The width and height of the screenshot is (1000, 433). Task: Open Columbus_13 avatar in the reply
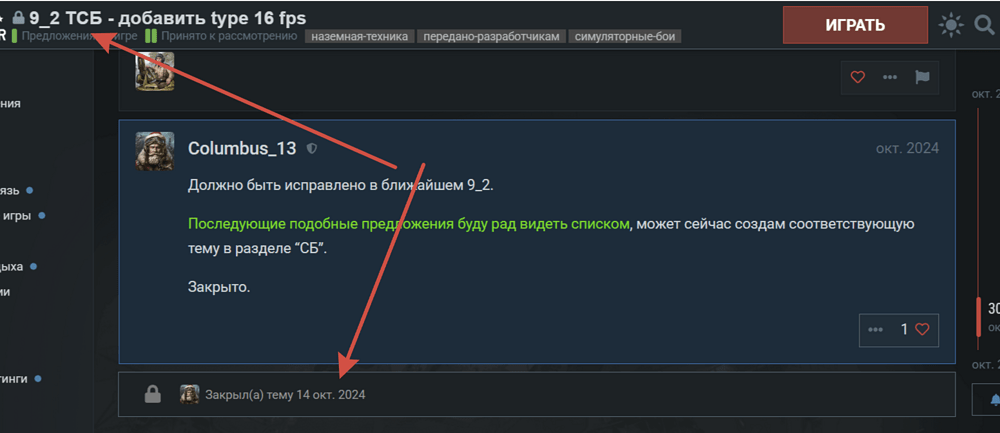[x=155, y=151]
